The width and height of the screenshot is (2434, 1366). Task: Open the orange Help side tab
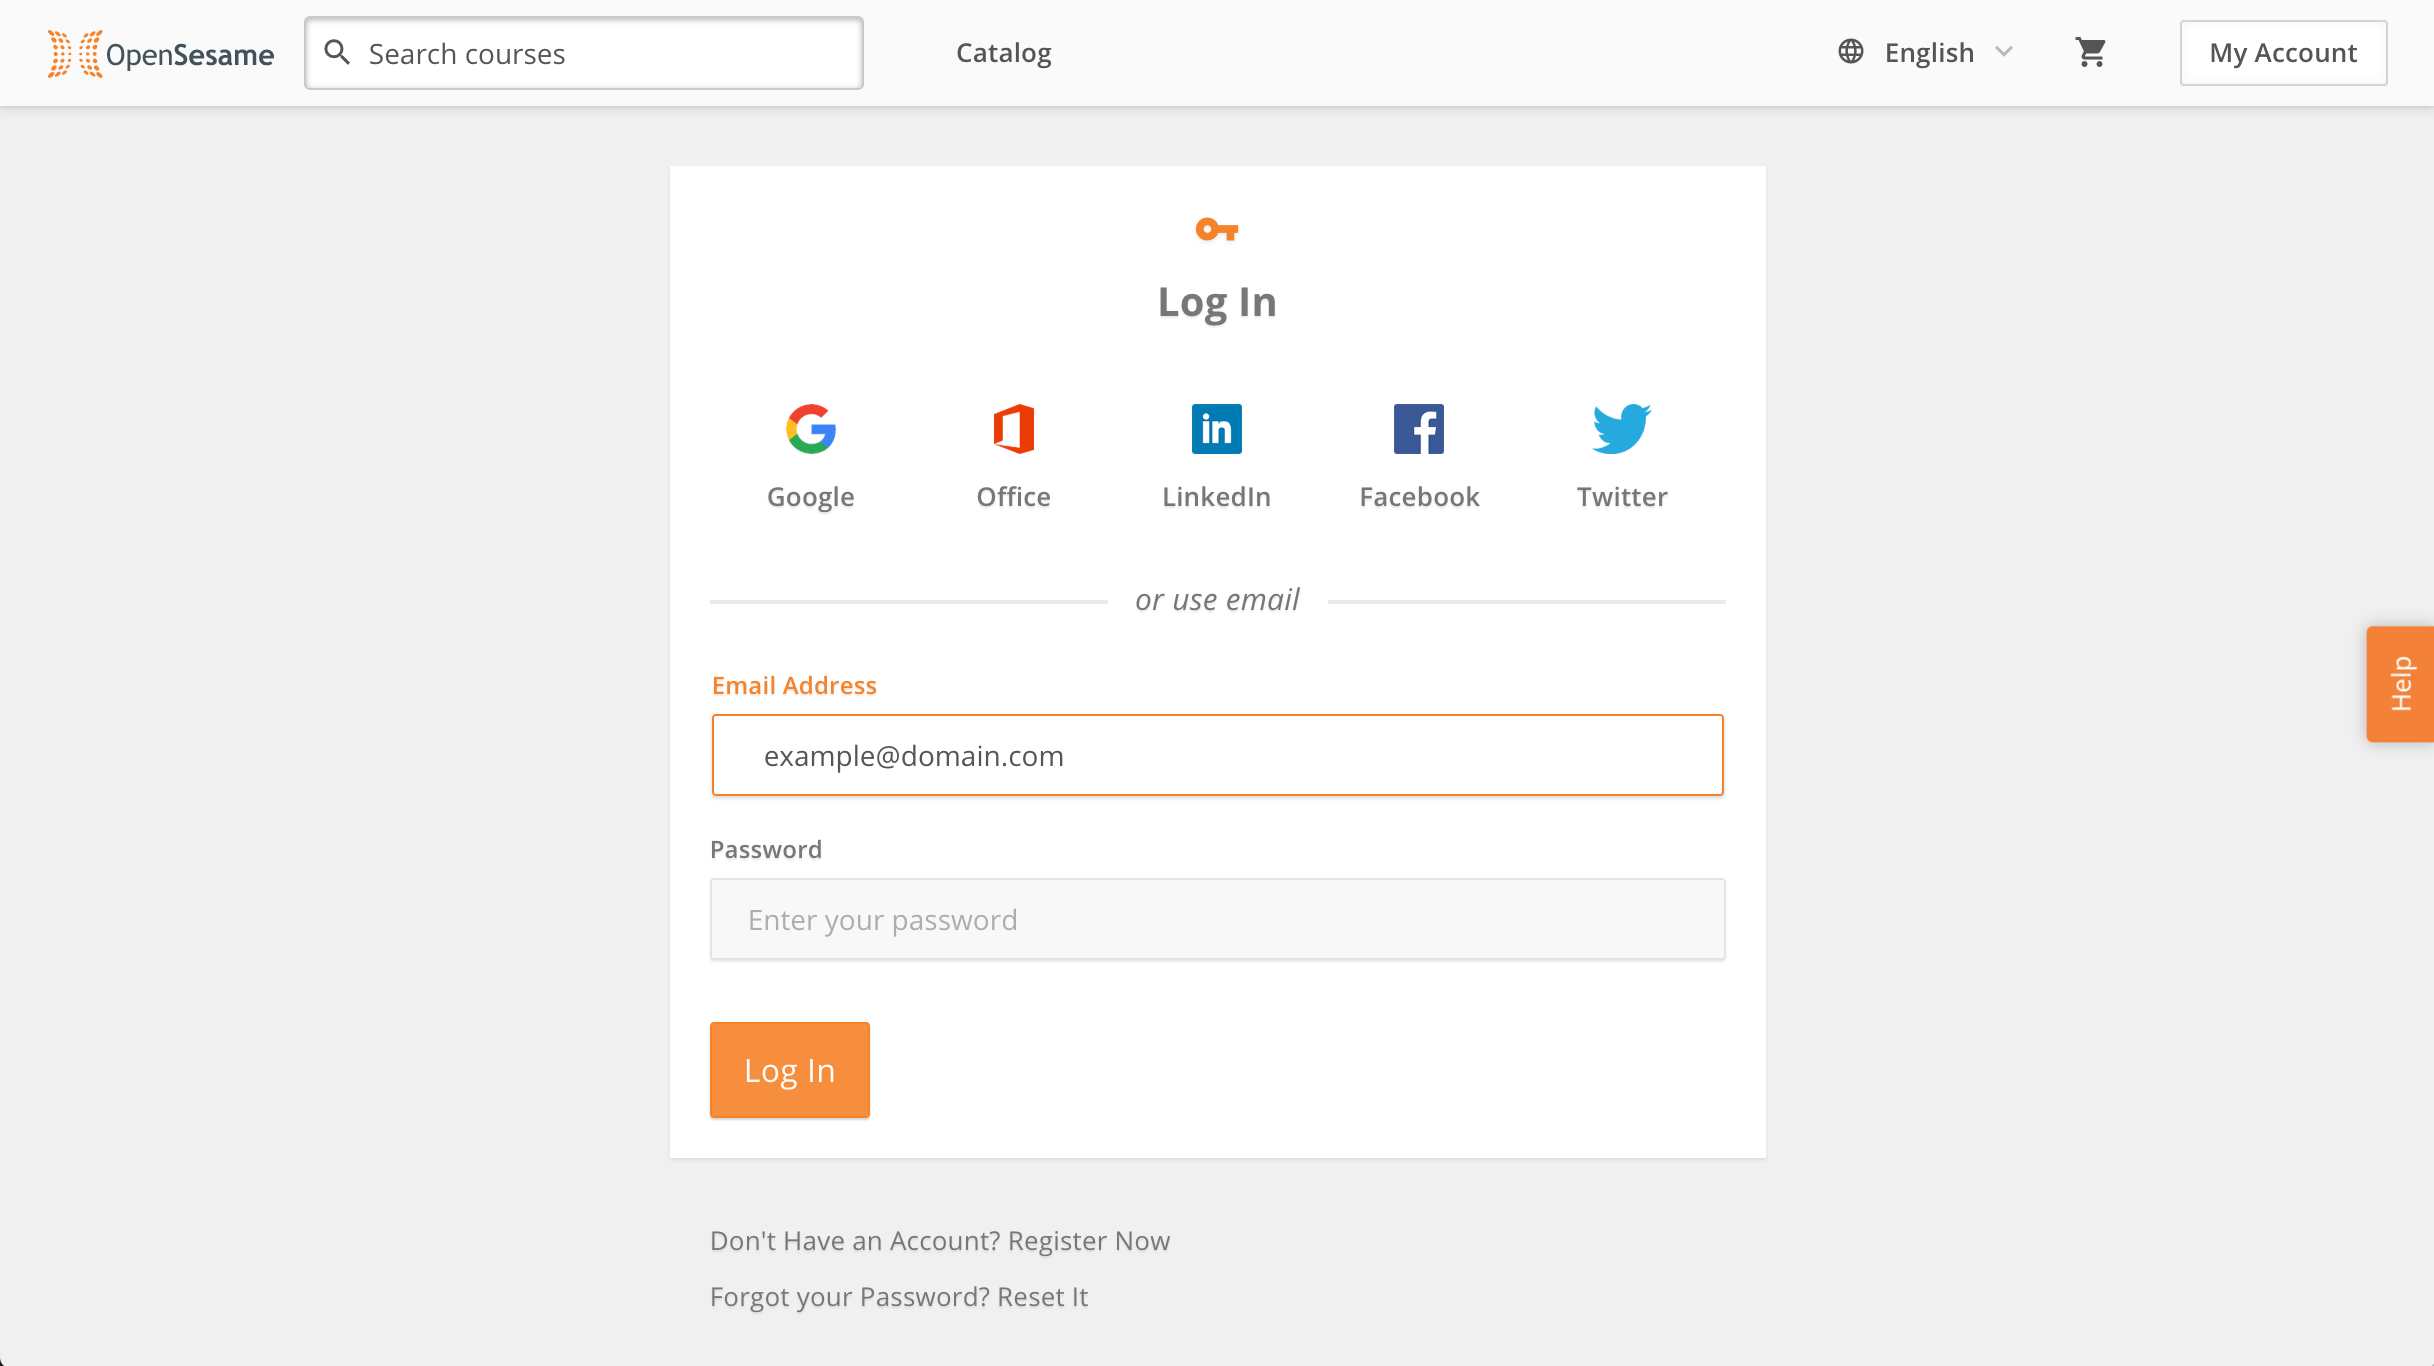tap(2400, 684)
